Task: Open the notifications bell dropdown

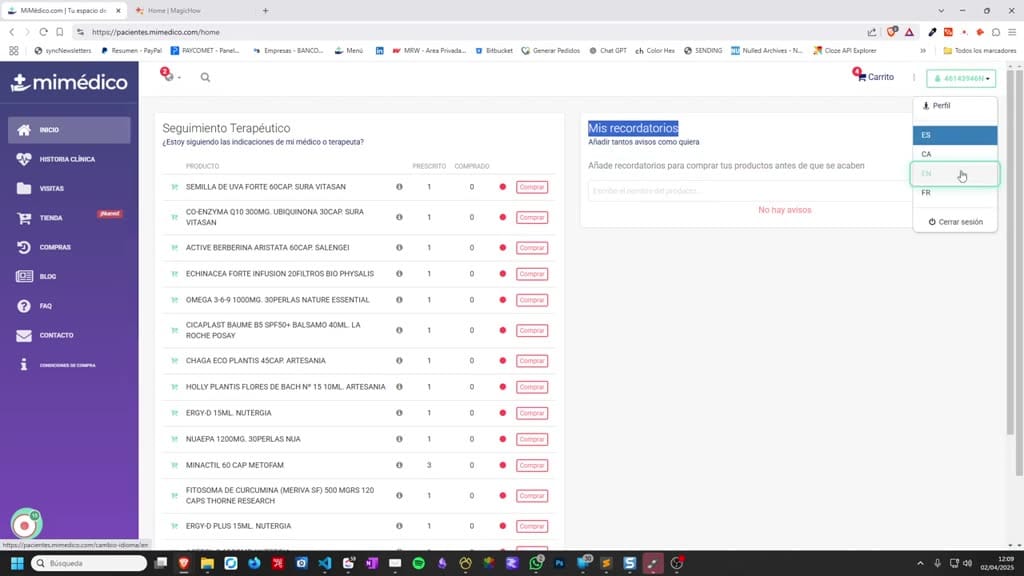Action: (x=170, y=76)
